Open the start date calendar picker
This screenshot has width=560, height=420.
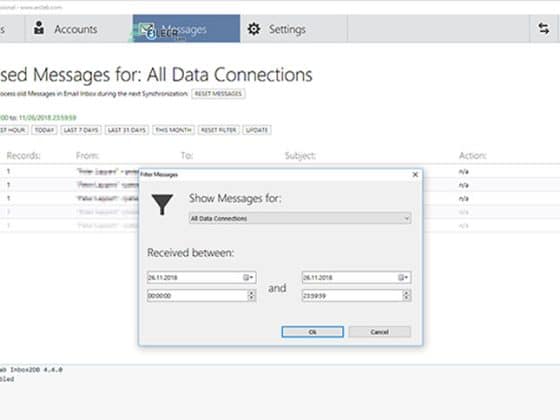pyautogui.click(x=248, y=278)
